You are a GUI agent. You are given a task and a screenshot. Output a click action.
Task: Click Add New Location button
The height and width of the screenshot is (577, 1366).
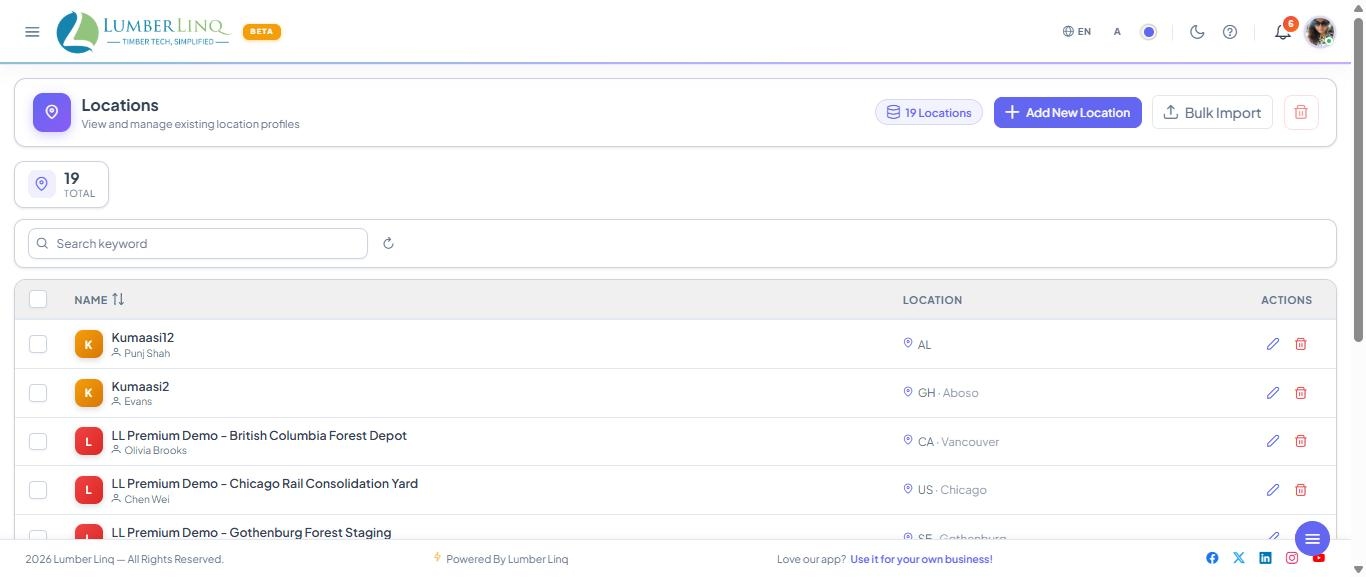point(1068,112)
